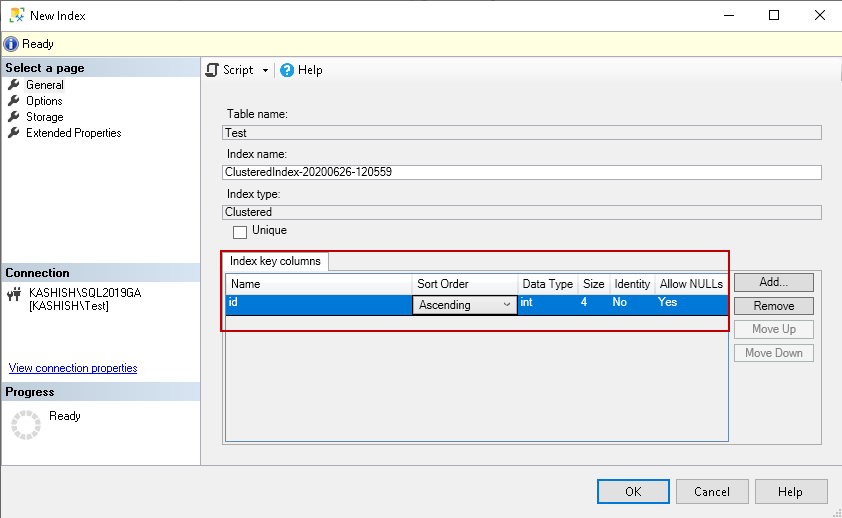Remove the selected id column
This screenshot has width=842, height=518.
tap(773, 306)
